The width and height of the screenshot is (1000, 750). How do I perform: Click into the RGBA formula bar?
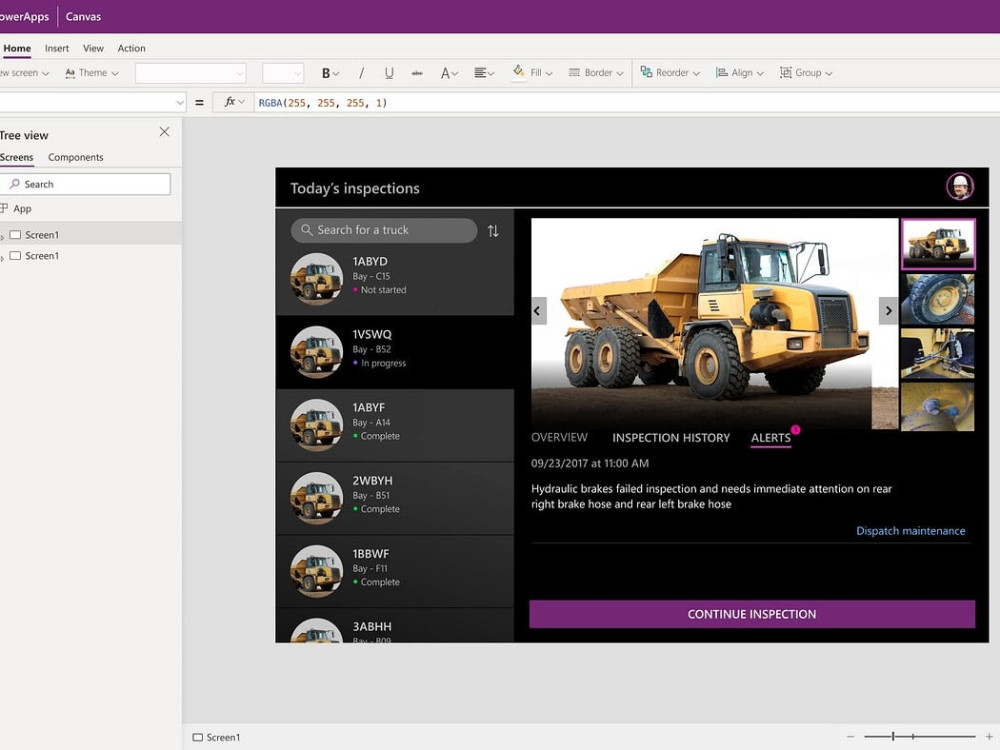(628, 103)
